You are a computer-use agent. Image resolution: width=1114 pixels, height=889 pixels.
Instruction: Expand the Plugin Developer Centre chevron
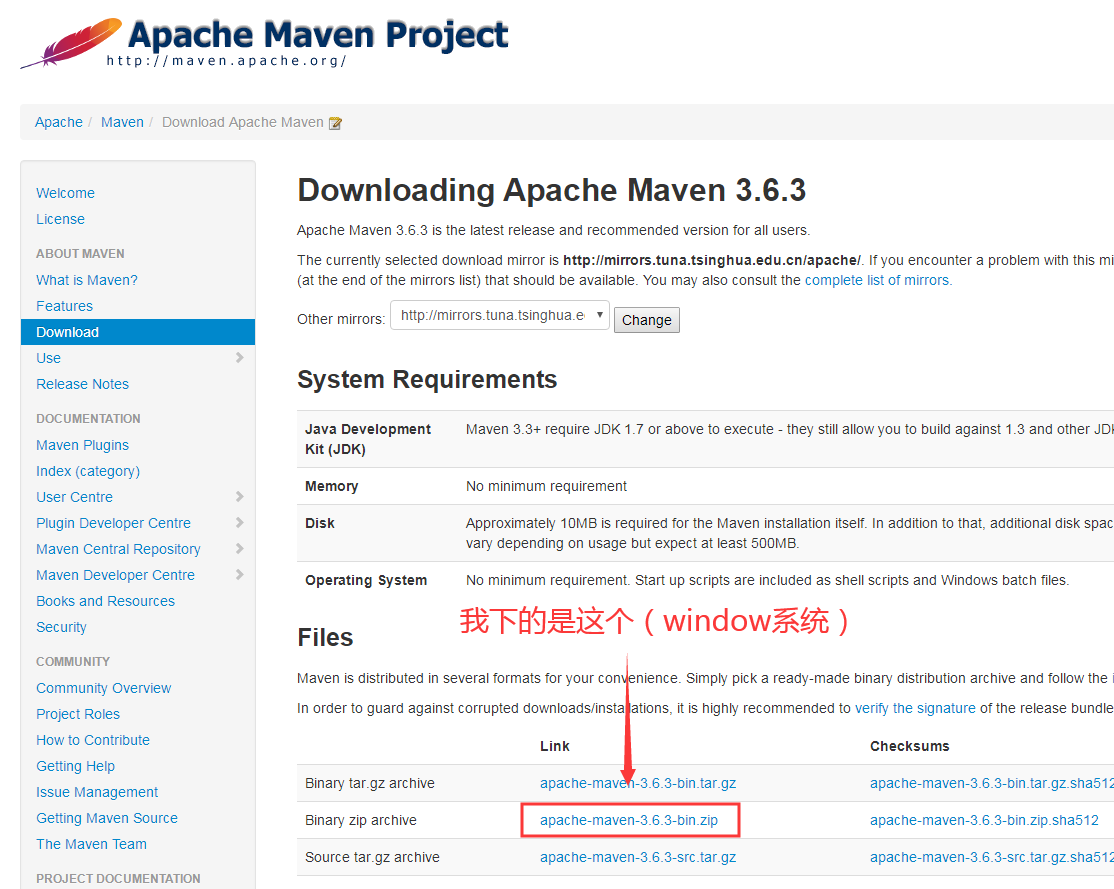click(239, 523)
